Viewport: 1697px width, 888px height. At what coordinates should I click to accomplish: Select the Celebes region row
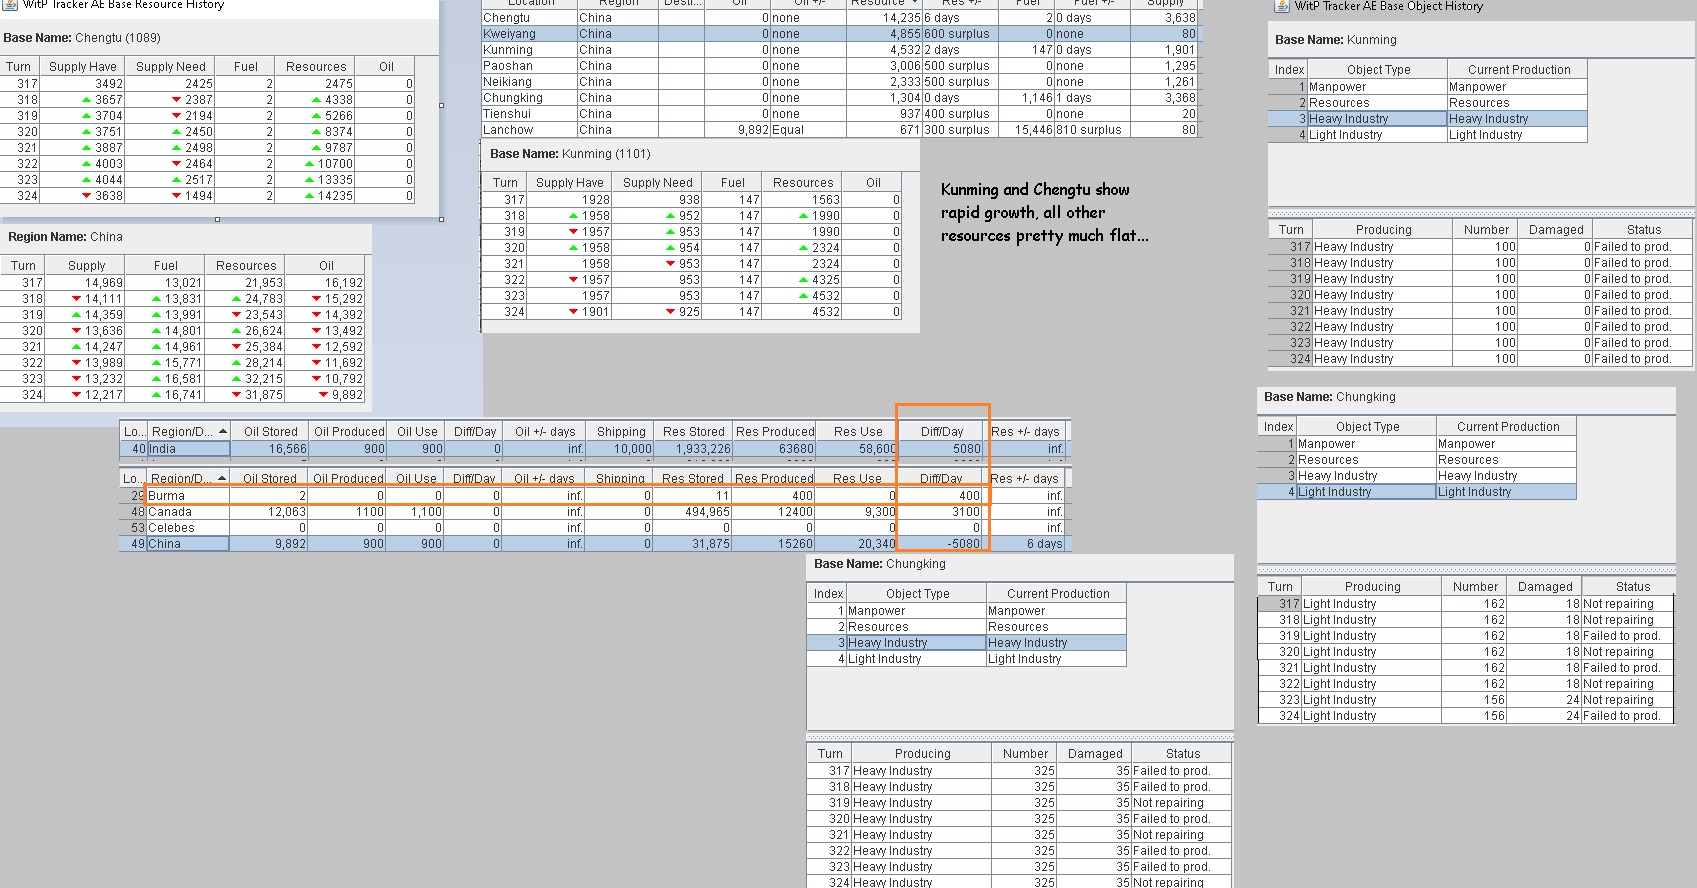coord(595,528)
